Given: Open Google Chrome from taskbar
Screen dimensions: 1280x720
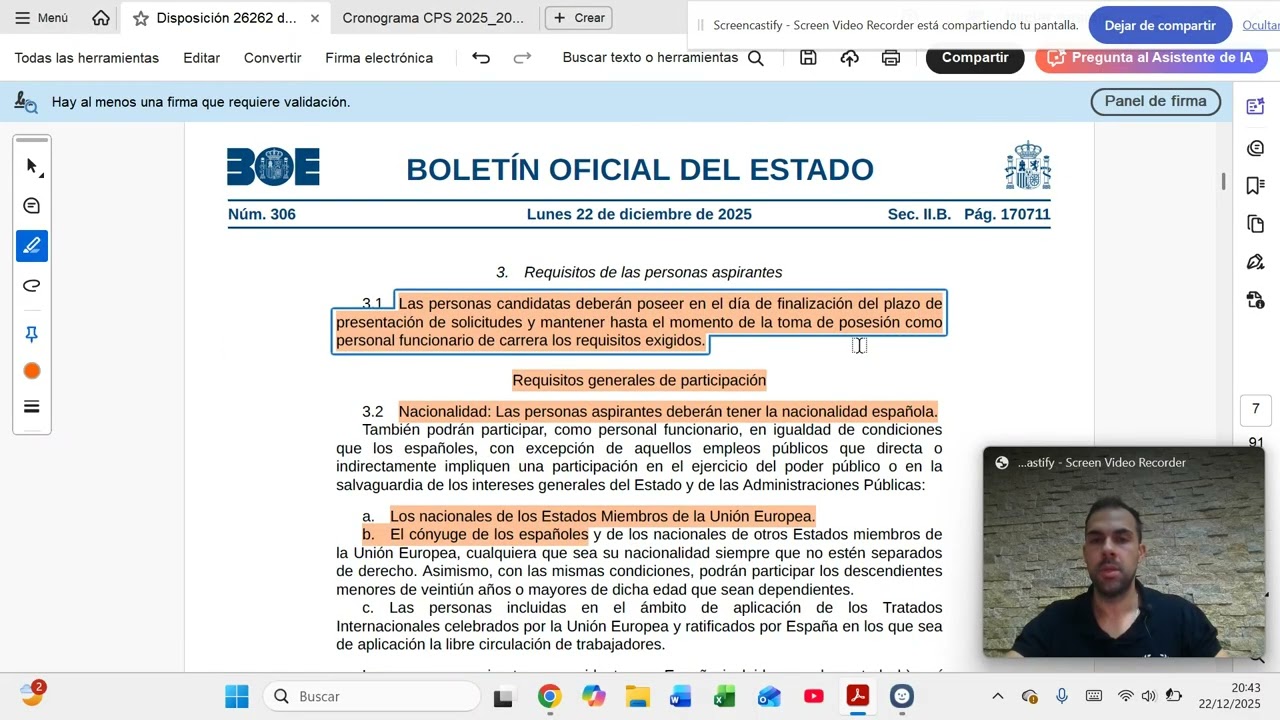Looking at the screenshot, I should (549, 696).
